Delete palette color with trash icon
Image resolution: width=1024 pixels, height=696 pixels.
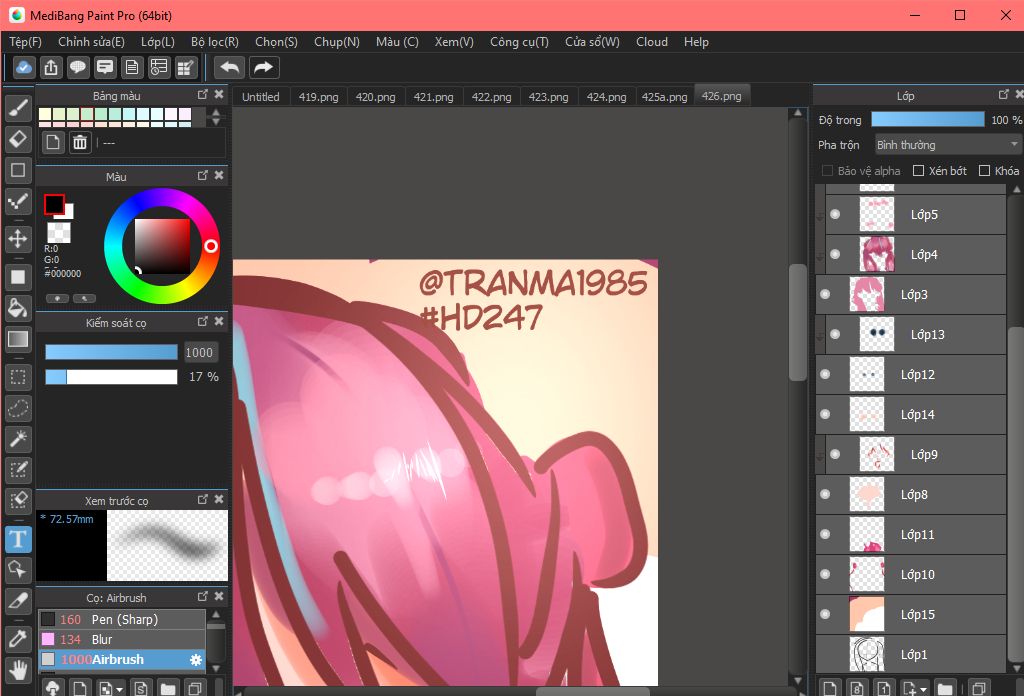point(80,142)
